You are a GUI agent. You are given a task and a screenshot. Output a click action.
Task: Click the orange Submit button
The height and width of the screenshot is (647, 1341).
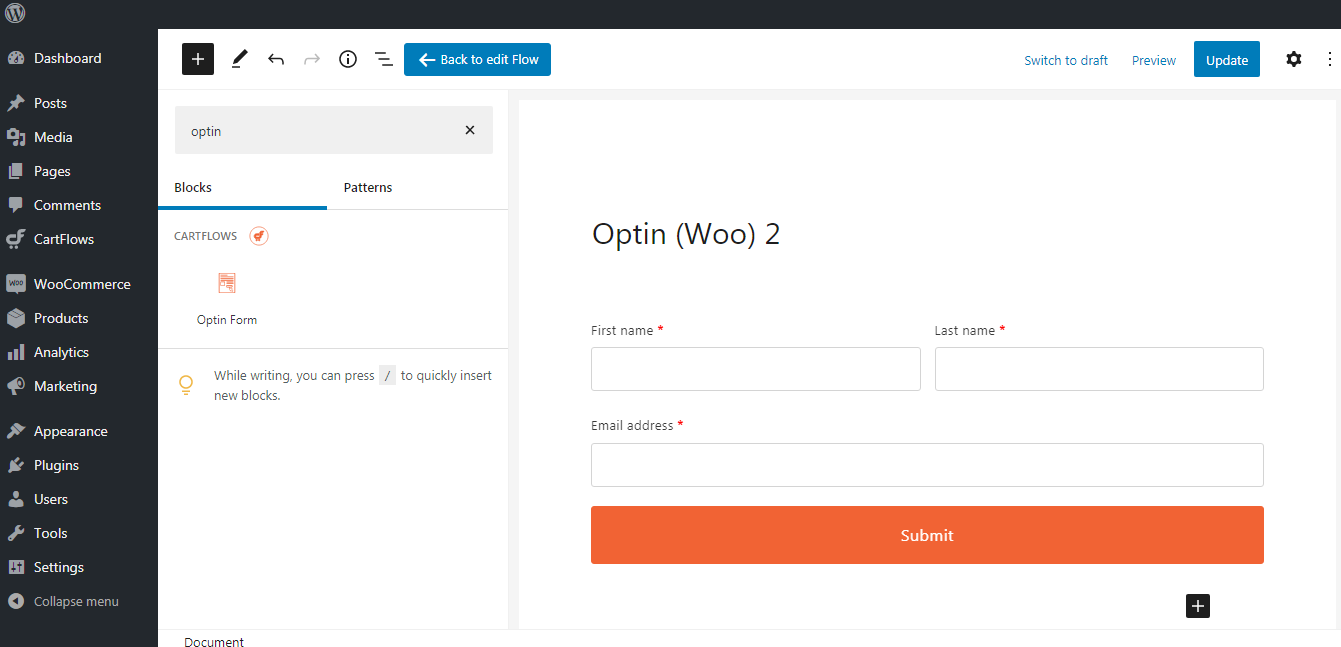pyautogui.click(x=927, y=535)
